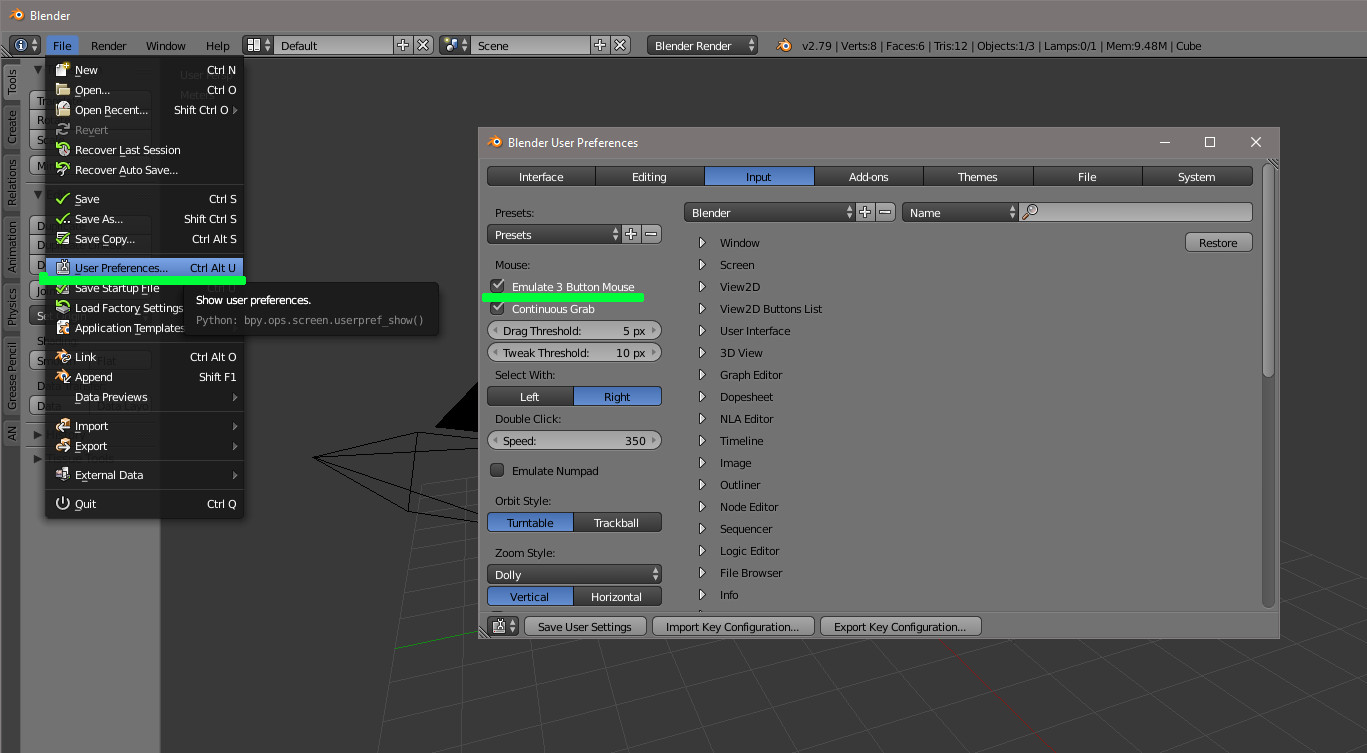The width and height of the screenshot is (1367, 753).
Task: Delete the Default screen layout
Action: [x=423, y=46]
